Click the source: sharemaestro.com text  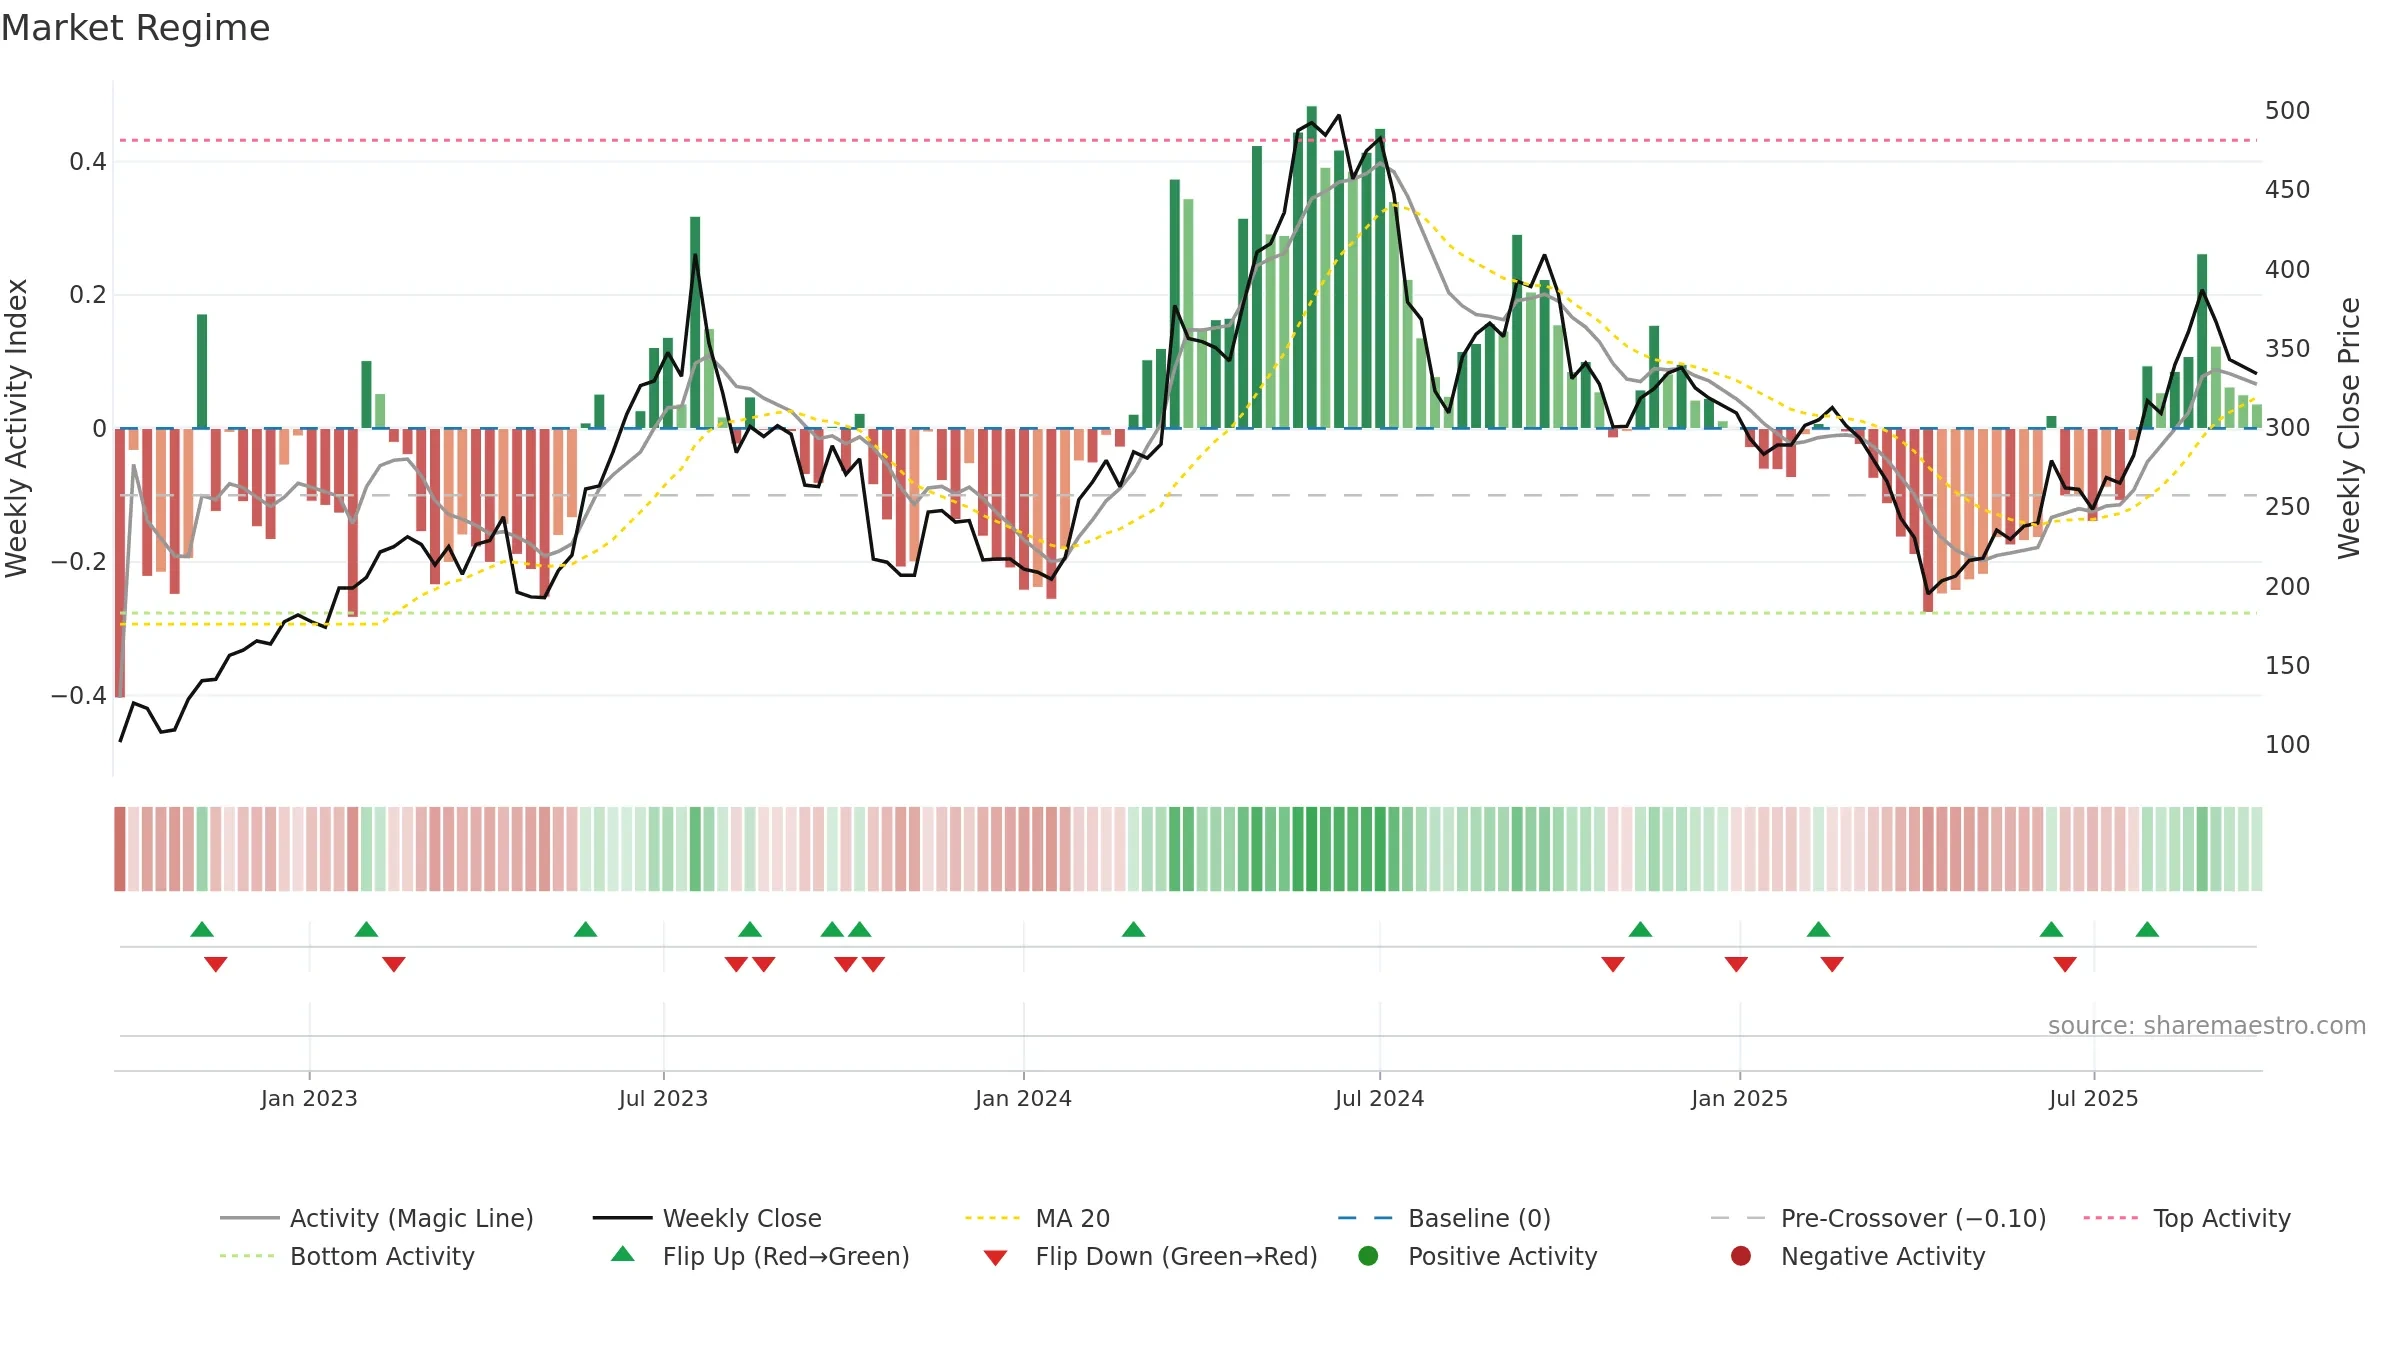coord(2207,1025)
